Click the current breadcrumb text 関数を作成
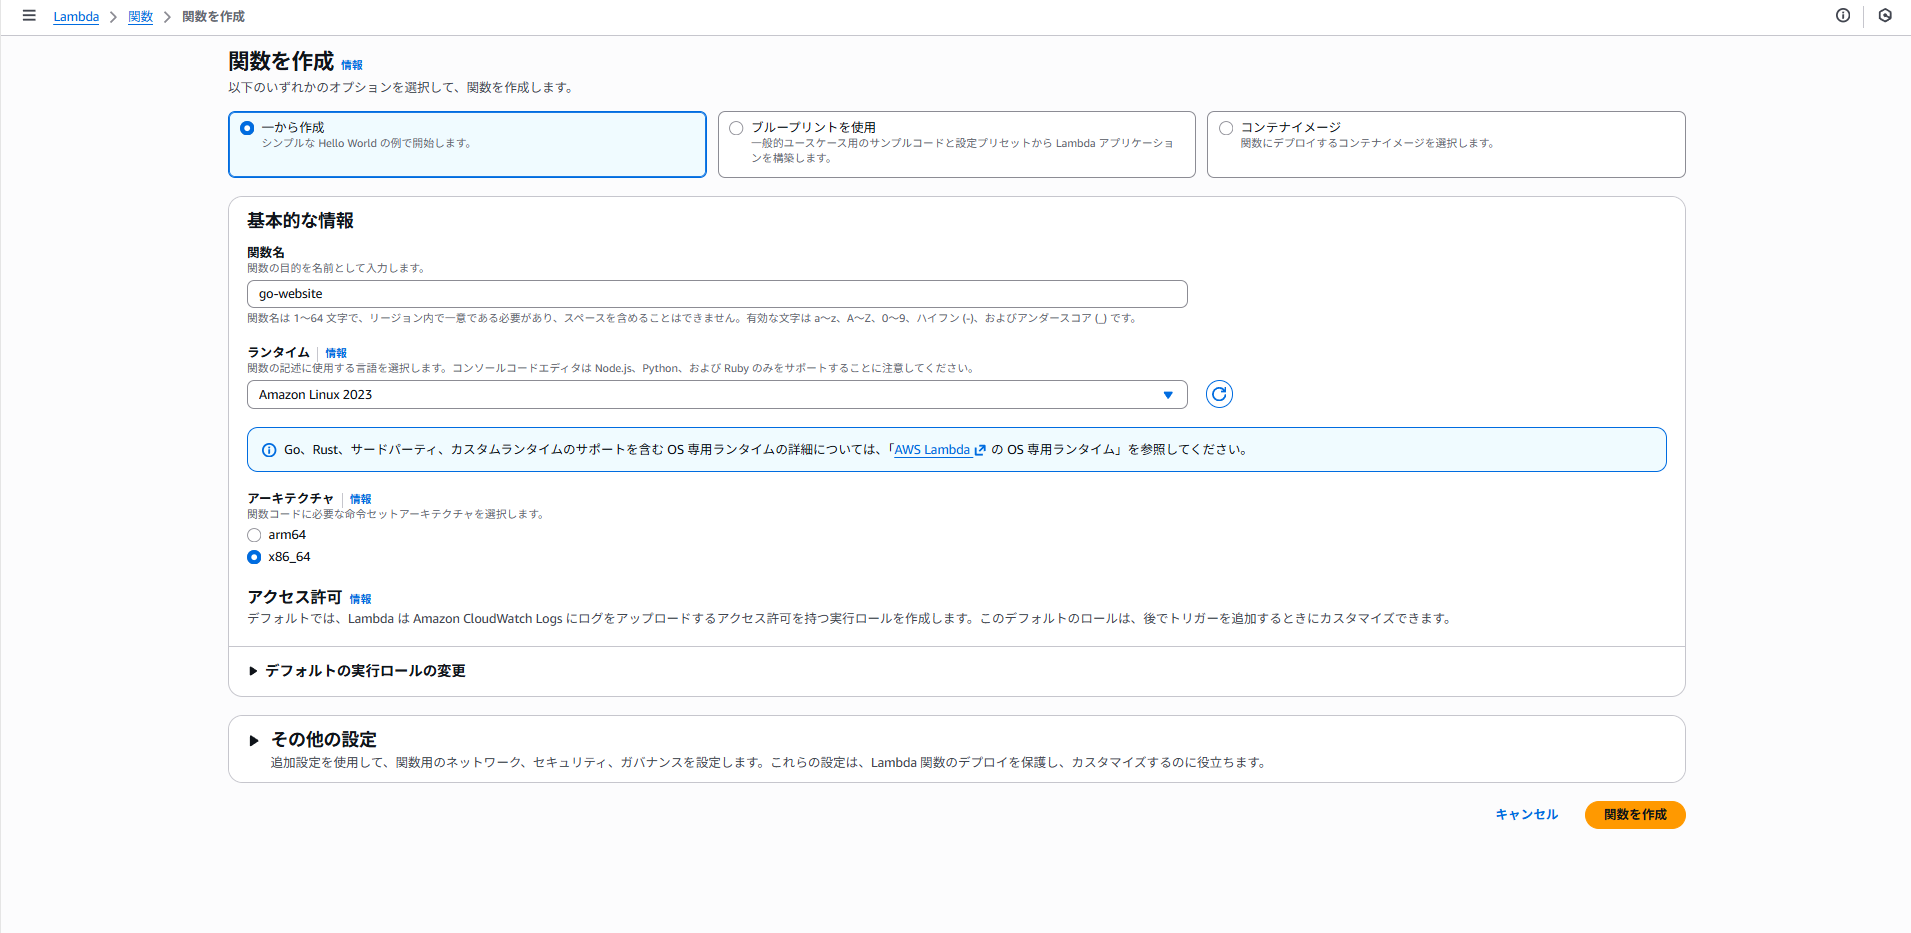Screen dimensions: 1911x933 (213, 17)
